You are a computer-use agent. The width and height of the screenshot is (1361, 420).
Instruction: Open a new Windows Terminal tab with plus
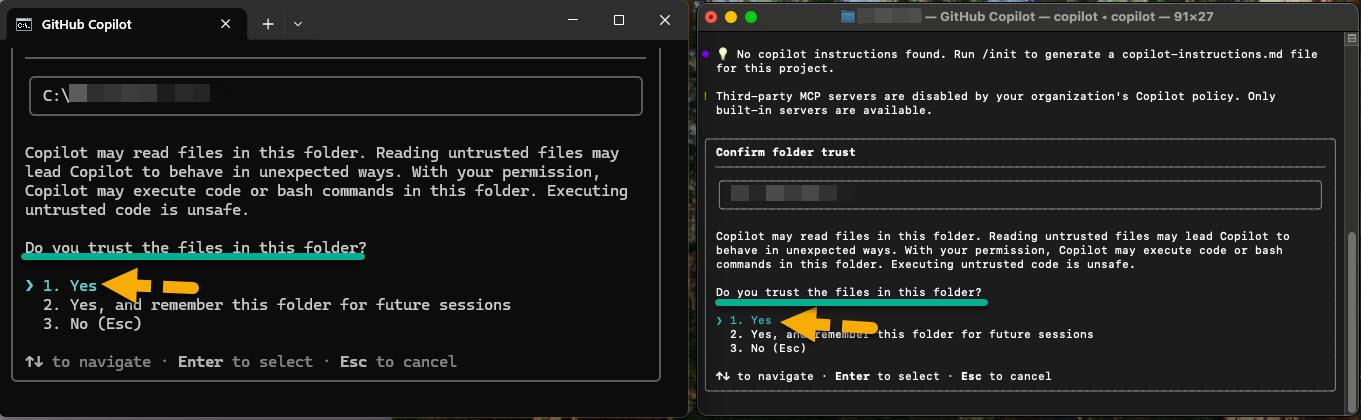(x=268, y=24)
